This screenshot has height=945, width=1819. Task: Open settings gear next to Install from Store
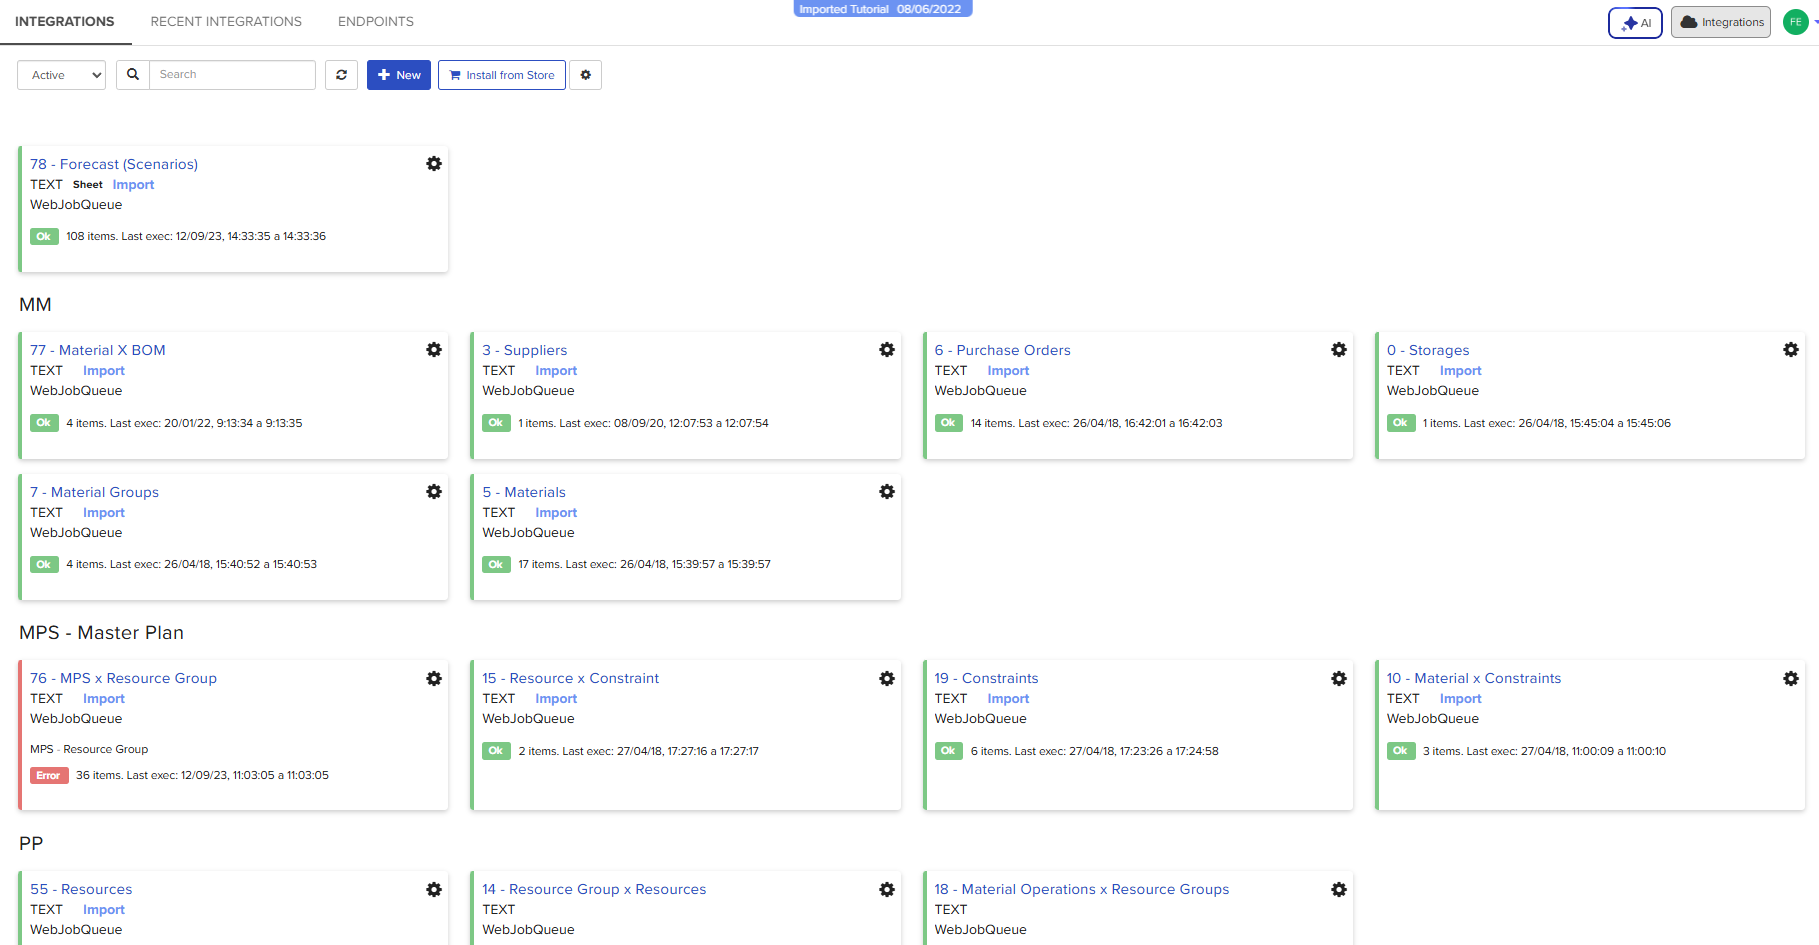pos(586,75)
